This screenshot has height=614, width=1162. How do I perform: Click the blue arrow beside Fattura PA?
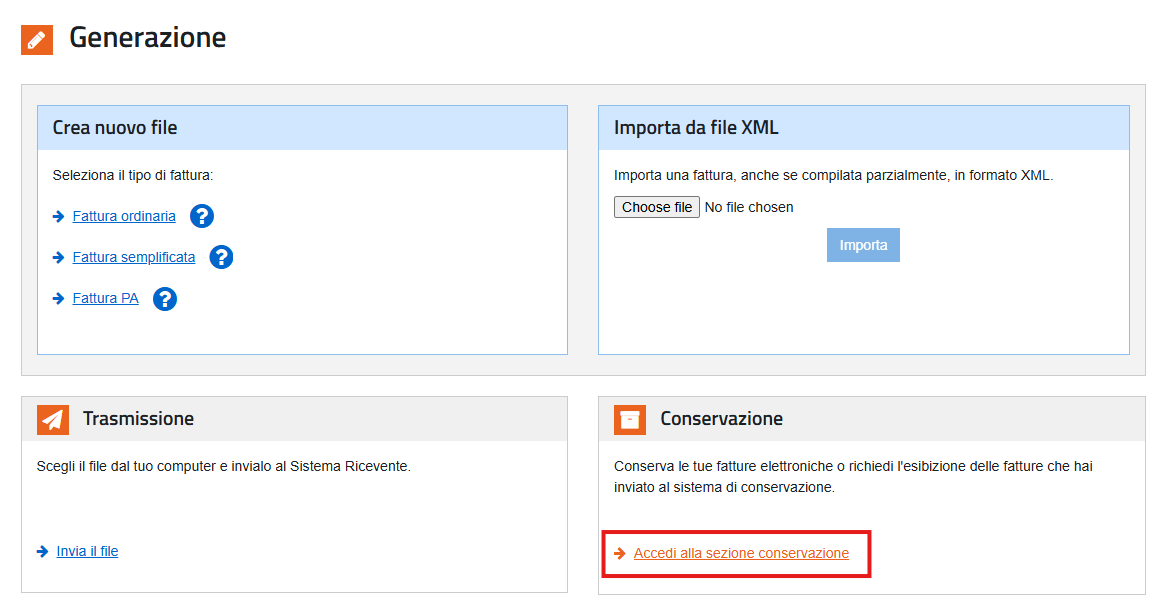57,297
